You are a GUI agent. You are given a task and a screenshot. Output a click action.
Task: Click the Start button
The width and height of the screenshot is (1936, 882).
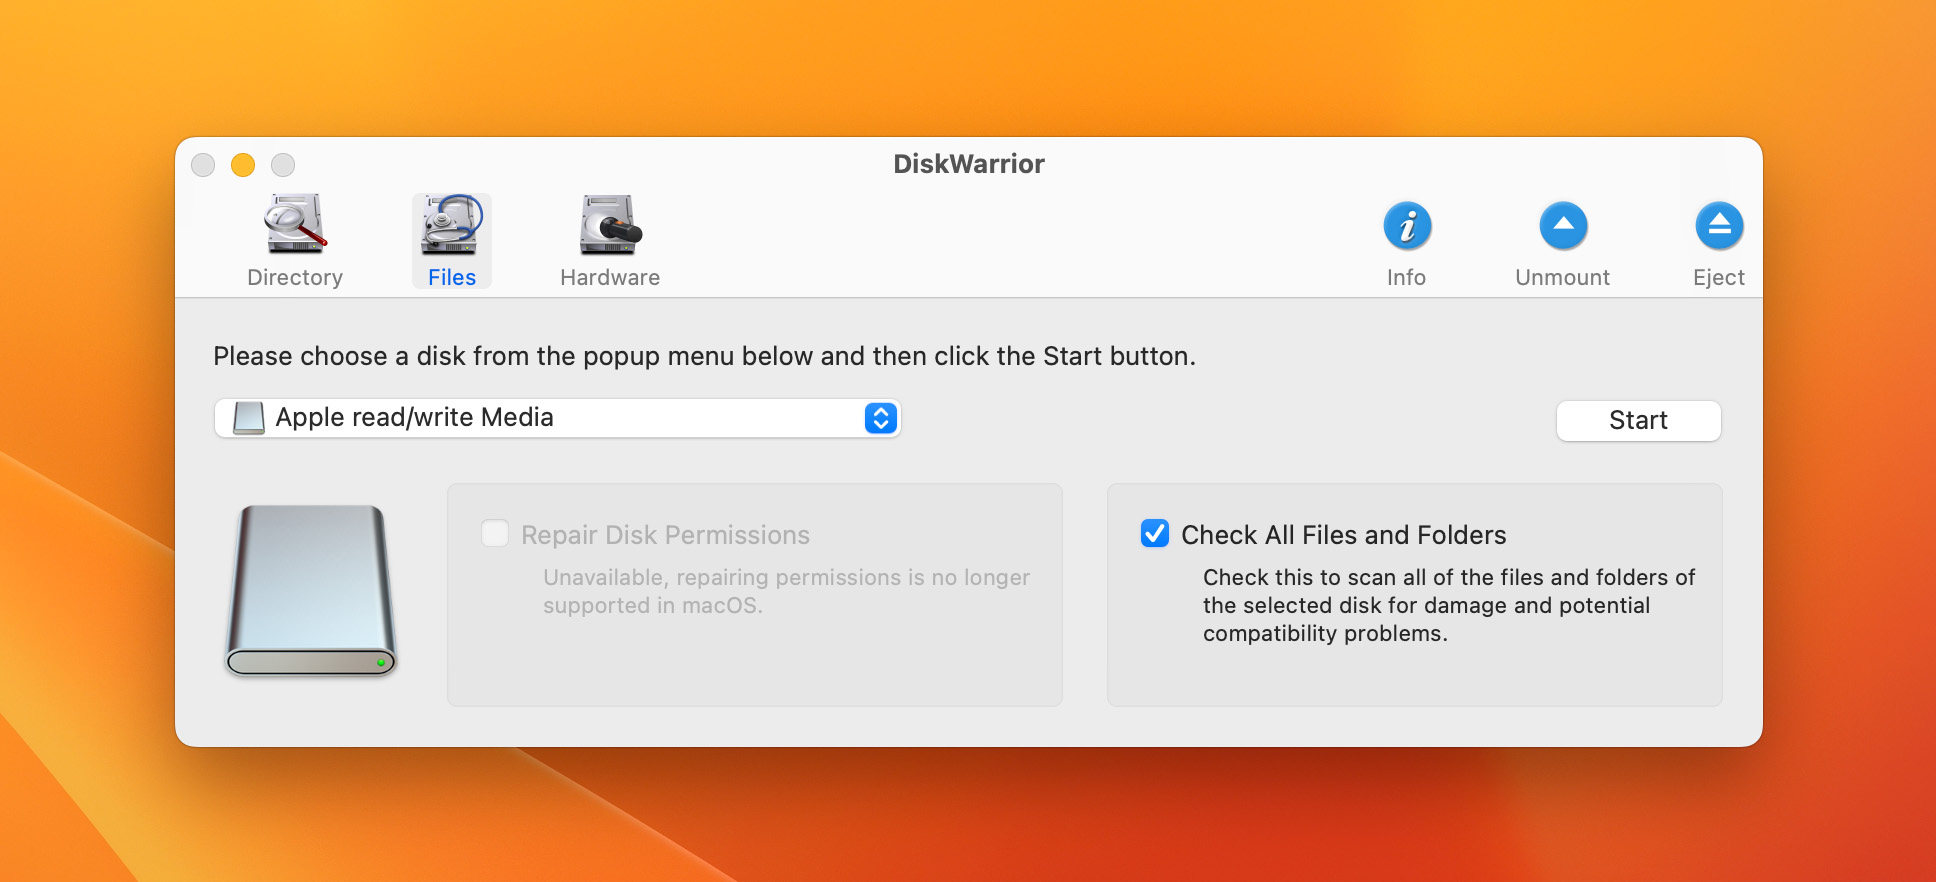[1638, 420]
